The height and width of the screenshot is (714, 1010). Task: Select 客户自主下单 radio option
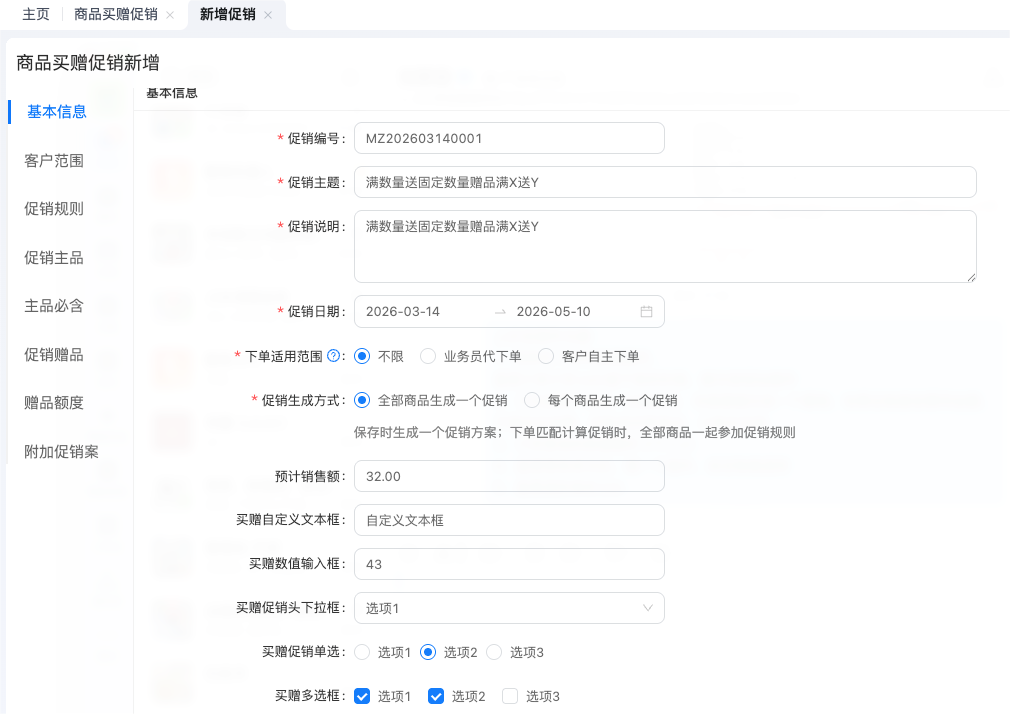click(x=546, y=356)
